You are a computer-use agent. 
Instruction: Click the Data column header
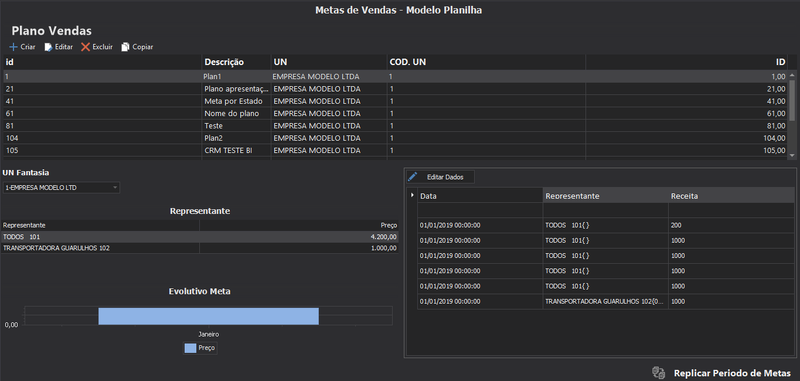tap(480, 196)
